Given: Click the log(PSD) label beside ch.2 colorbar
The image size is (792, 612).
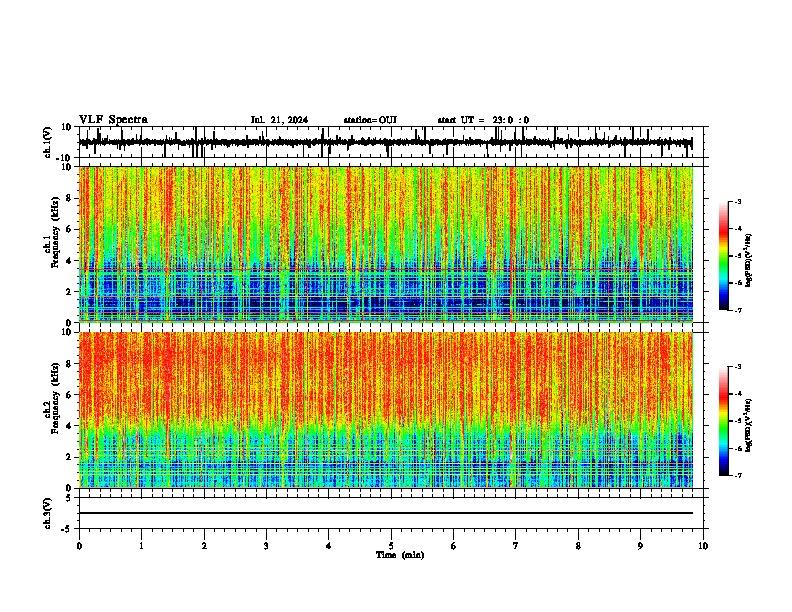Looking at the screenshot, I should click(748, 425).
